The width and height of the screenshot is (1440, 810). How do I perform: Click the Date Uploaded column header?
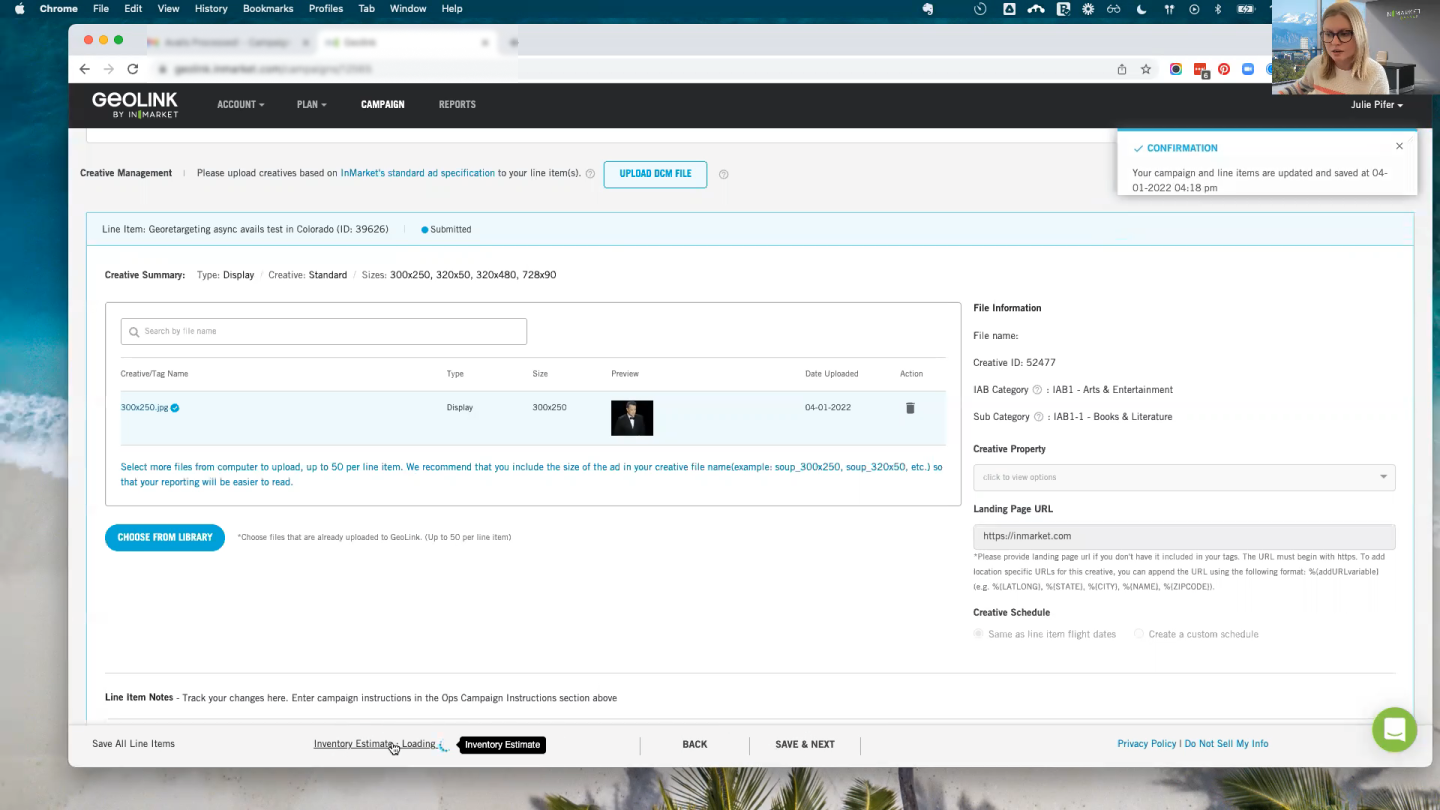tap(831, 374)
